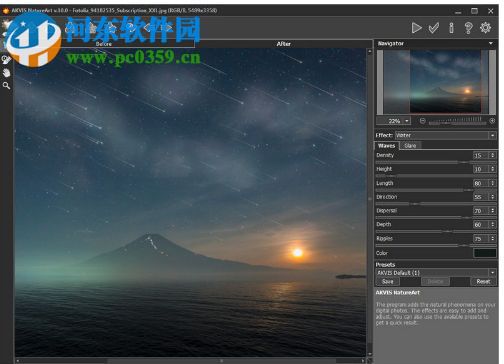Click the Dispersal spinner arrows
This screenshot has width=504, height=364.
[x=493, y=211]
